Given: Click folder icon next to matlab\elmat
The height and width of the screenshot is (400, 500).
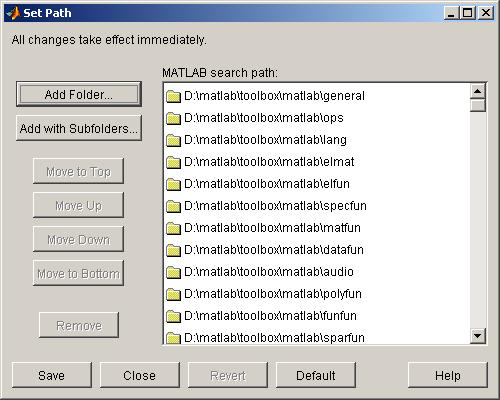Looking at the screenshot, I should coord(173,162).
